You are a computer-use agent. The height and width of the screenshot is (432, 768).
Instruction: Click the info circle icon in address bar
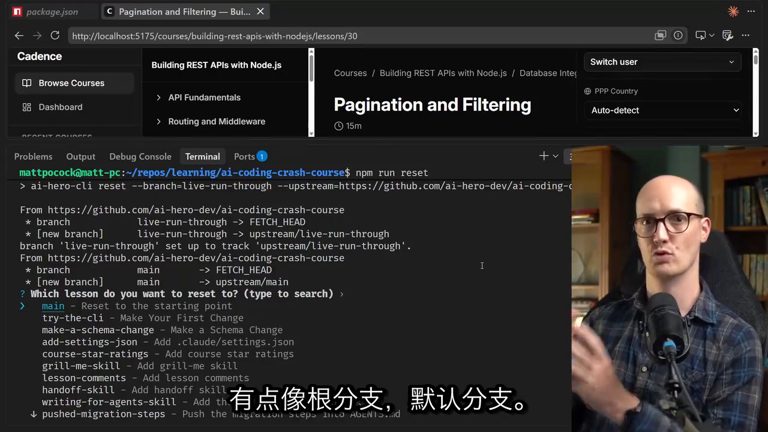coord(678,35)
